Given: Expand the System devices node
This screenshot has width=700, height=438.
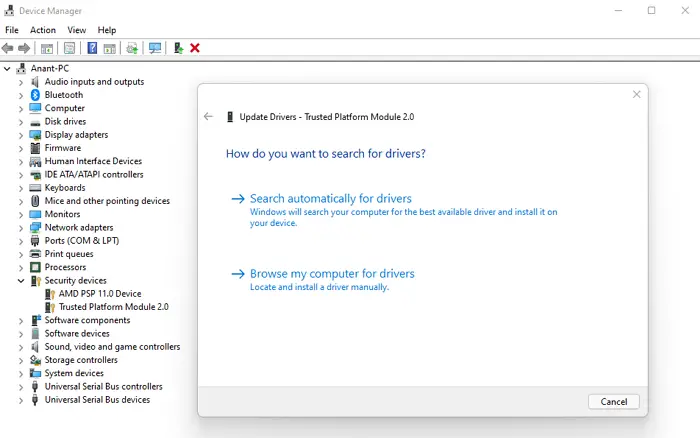Looking at the screenshot, I should click(x=21, y=374).
